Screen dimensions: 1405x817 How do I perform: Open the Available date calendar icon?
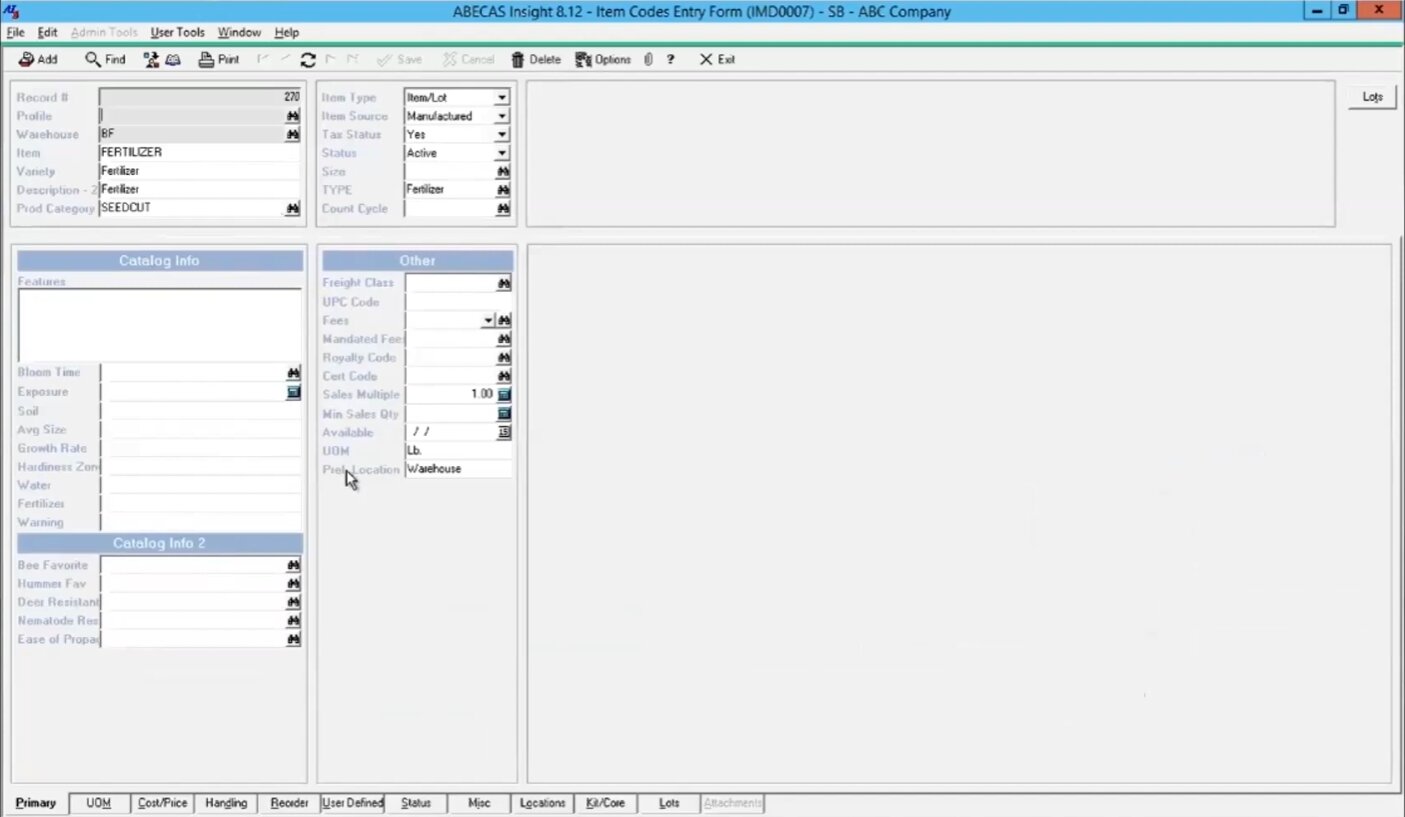coord(504,432)
